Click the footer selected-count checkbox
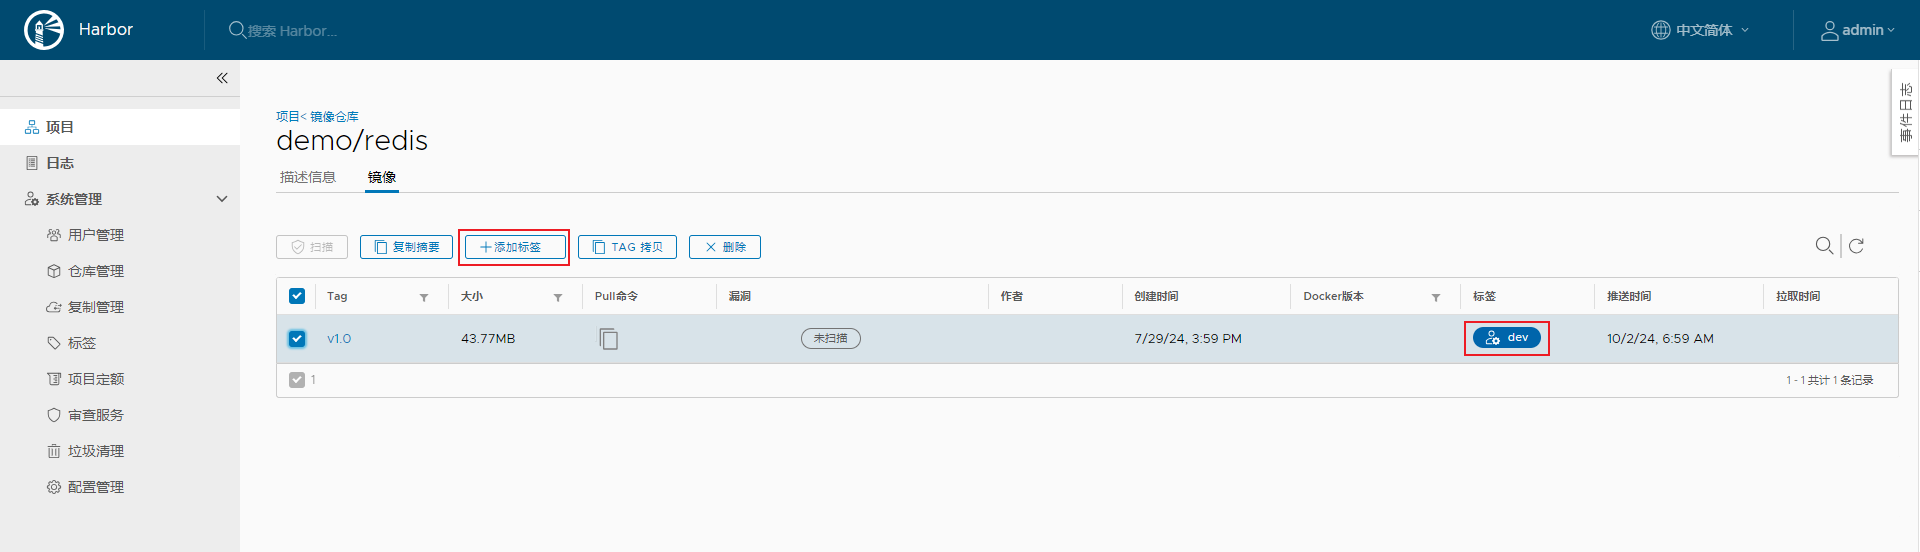1920x552 pixels. pyautogui.click(x=297, y=380)
